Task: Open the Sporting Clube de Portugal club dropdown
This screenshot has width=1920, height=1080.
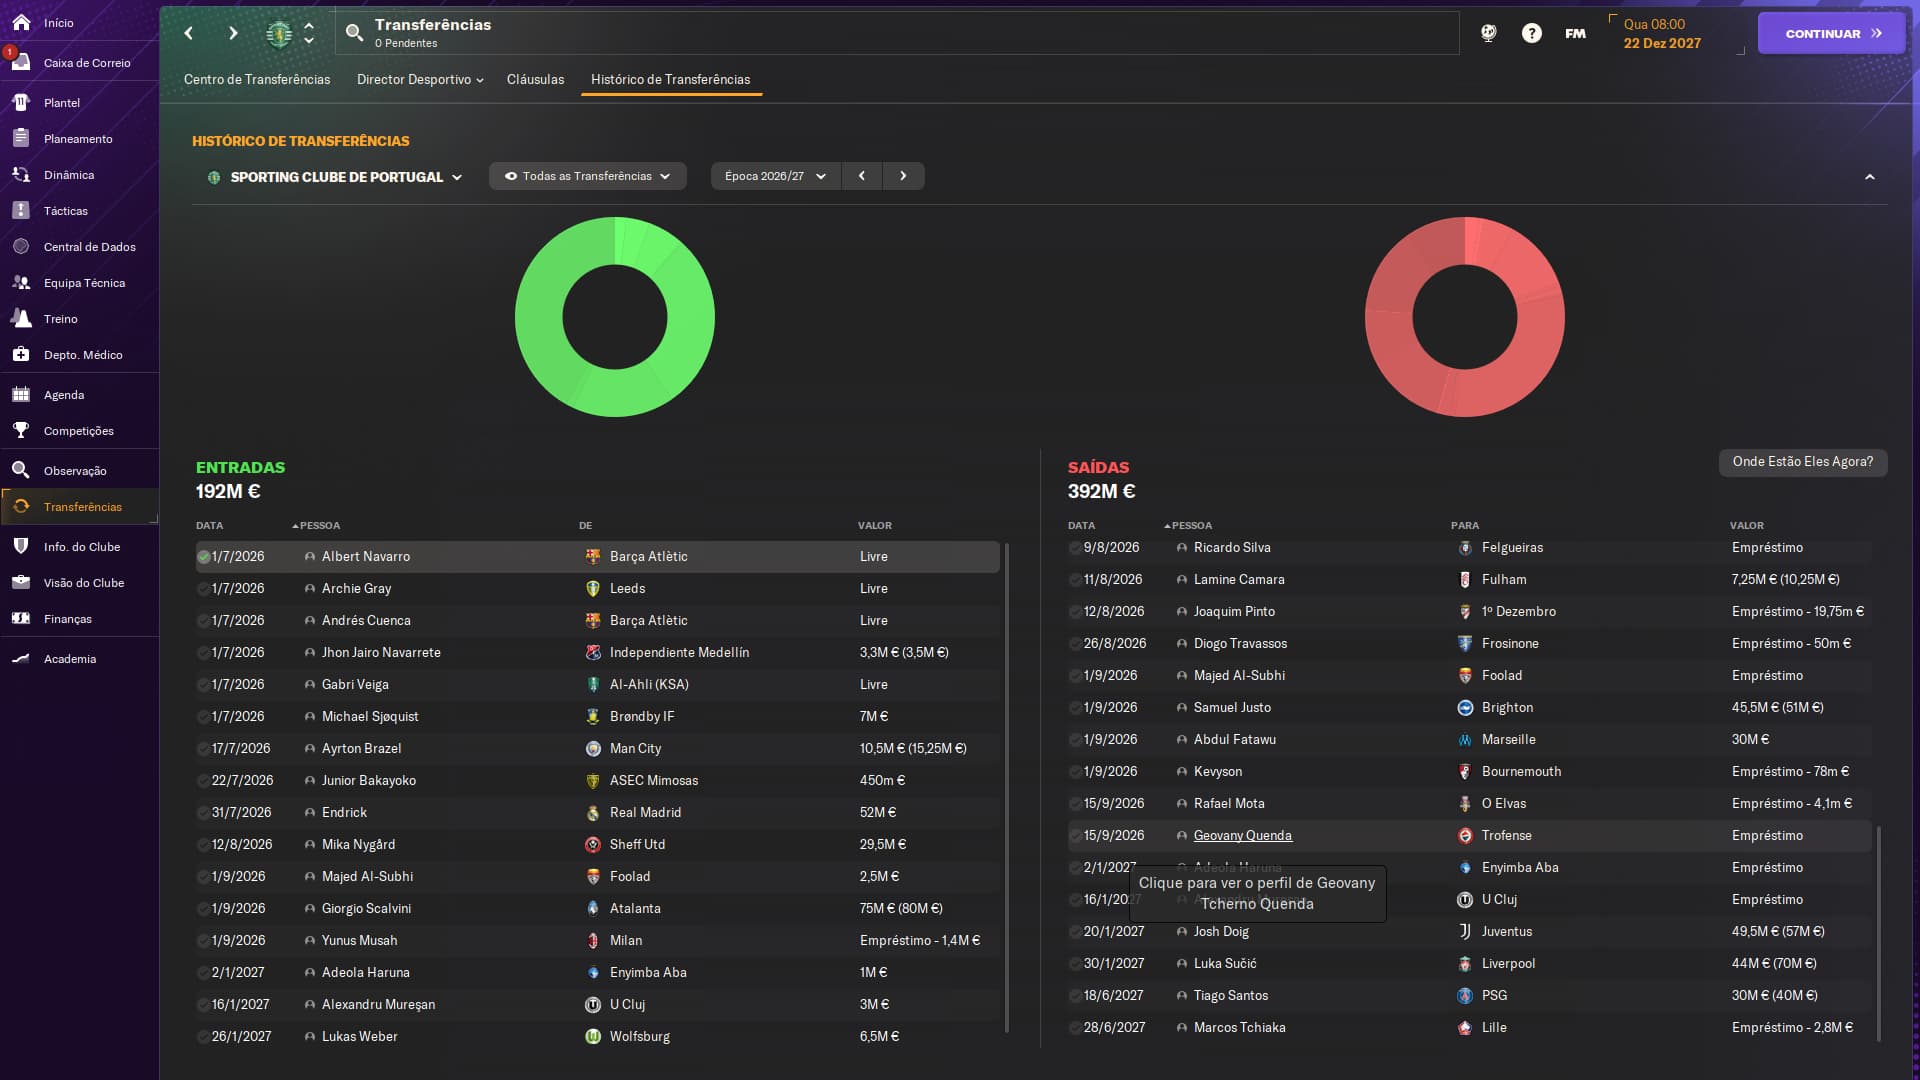Action: [x=336, y=177]
